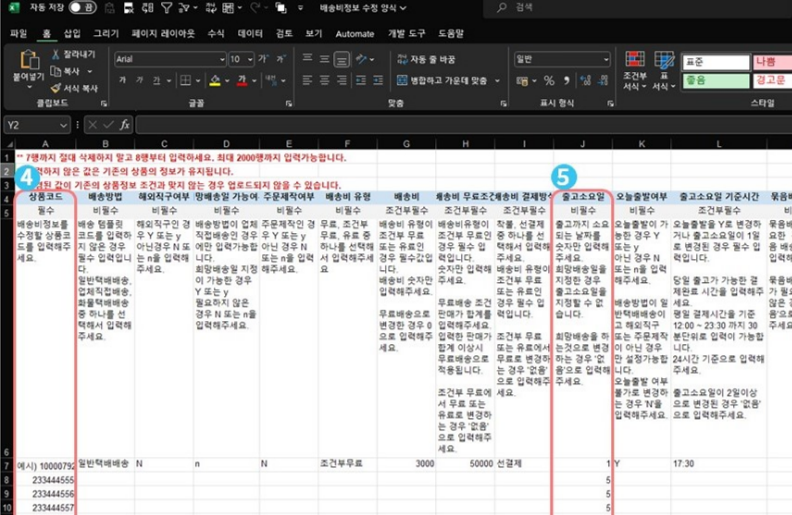Click the increase decimal icon
Image resolution: width=792 pixels, height=515 pixels.
click(x=585, y=80)
